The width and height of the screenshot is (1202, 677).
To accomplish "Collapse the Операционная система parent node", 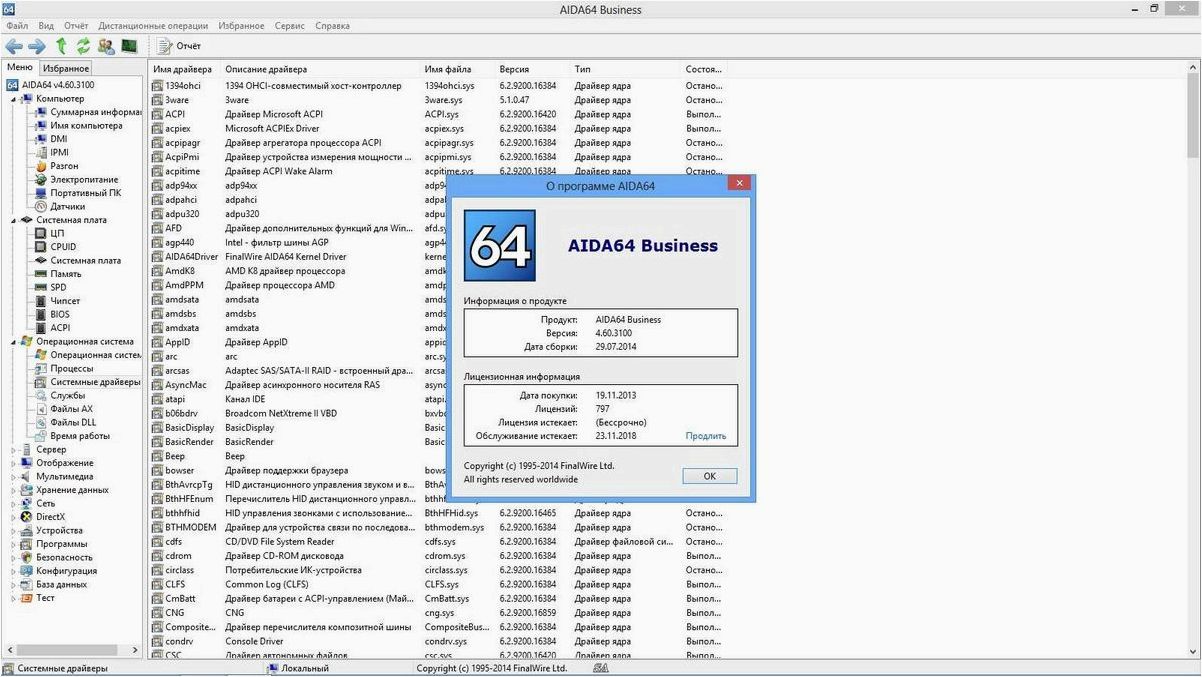I will pyautogui.click(x=14, y=341).
